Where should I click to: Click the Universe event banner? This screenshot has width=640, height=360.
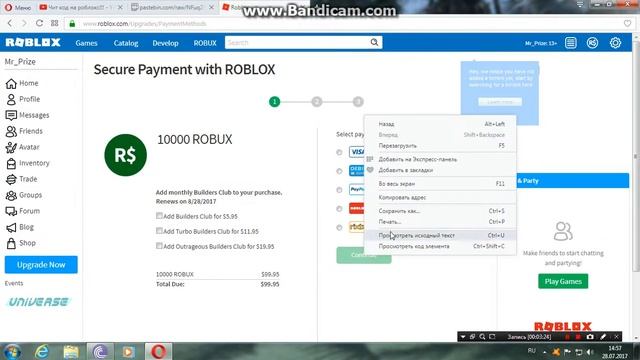click(x=39, y=302)
